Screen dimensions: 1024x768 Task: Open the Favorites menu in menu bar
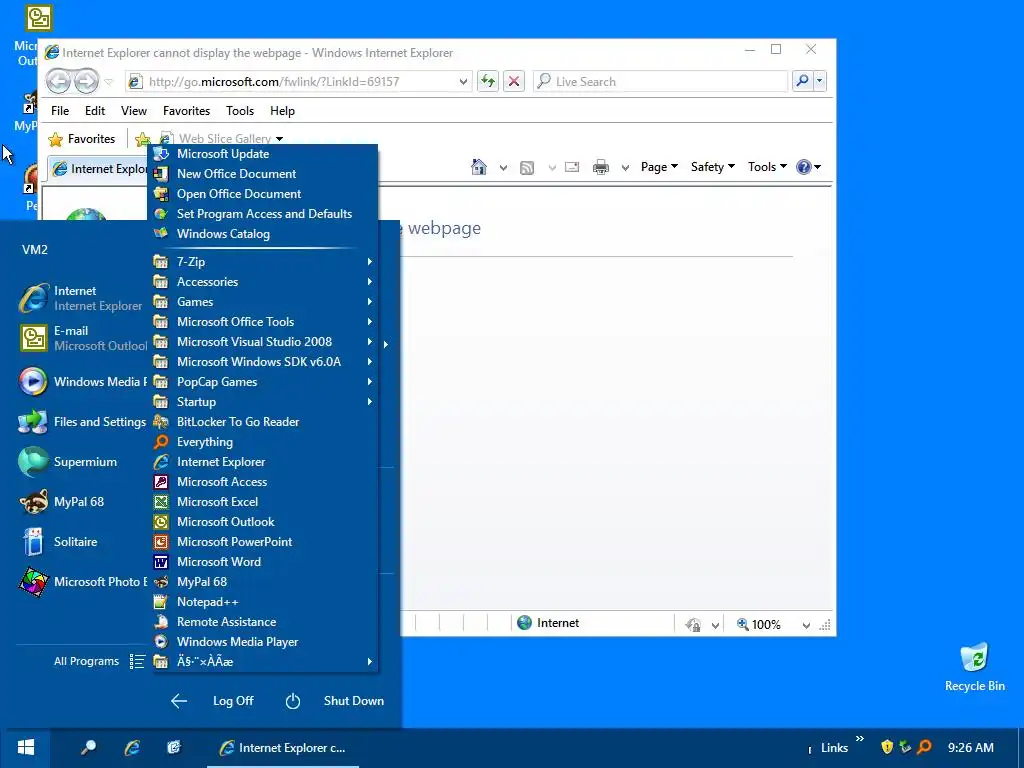(187, 111)
